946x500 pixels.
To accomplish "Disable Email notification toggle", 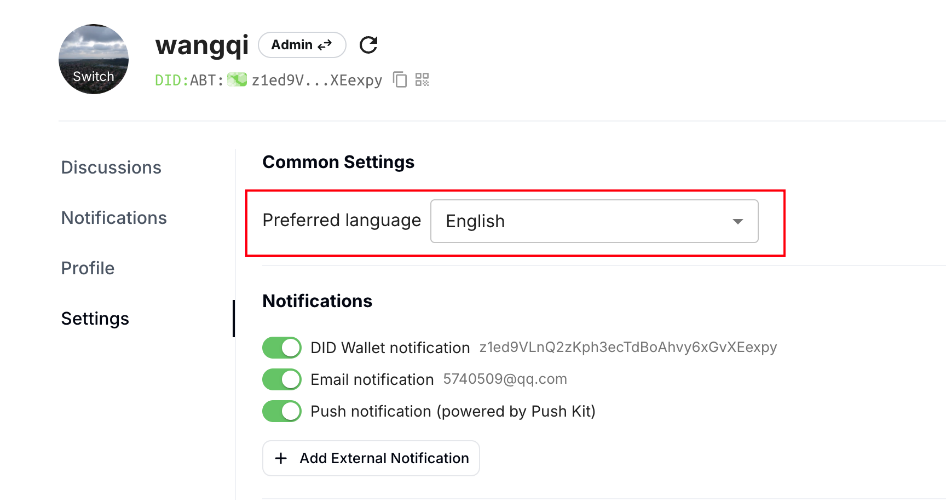I will [x=282, y=380].
